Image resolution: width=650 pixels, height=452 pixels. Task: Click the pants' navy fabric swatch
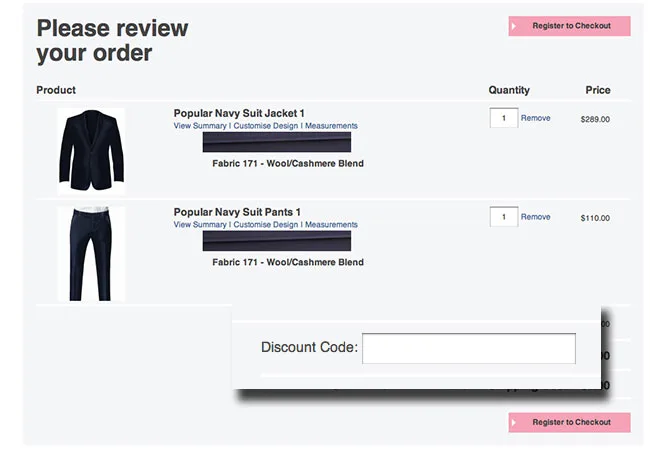(277, 241)
